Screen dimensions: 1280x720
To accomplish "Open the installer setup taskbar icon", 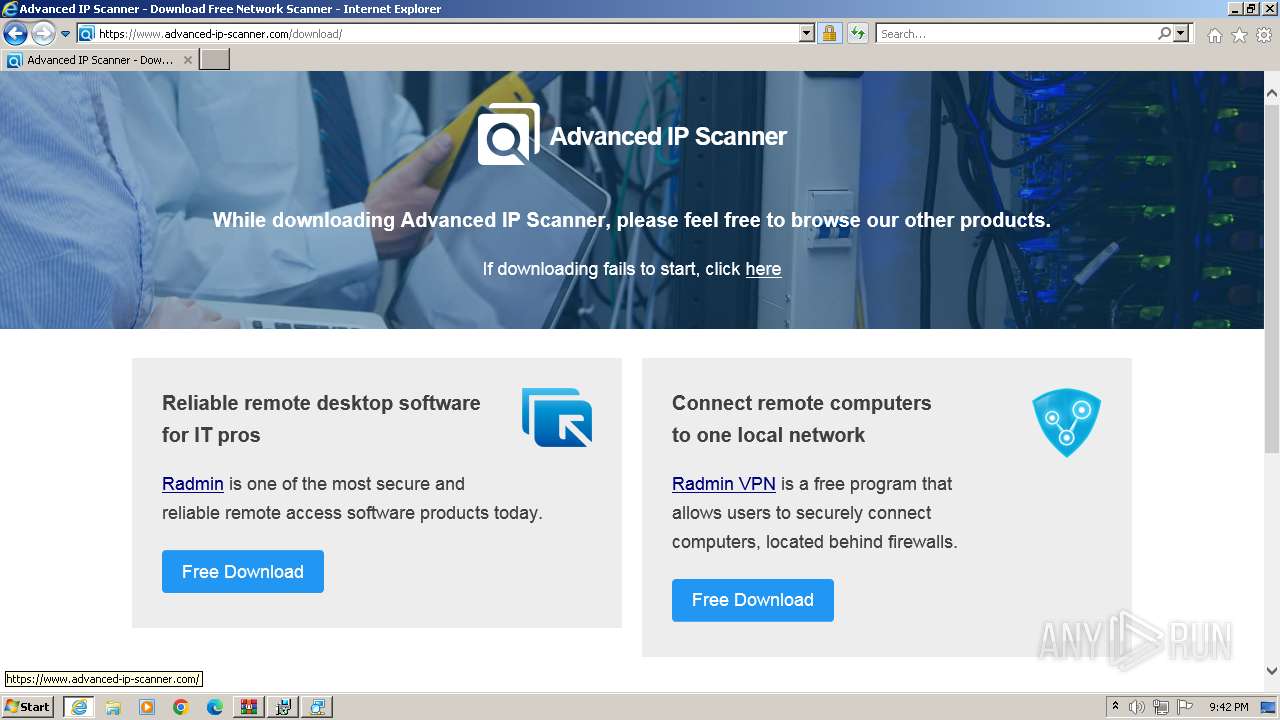I will click(283, 707).
